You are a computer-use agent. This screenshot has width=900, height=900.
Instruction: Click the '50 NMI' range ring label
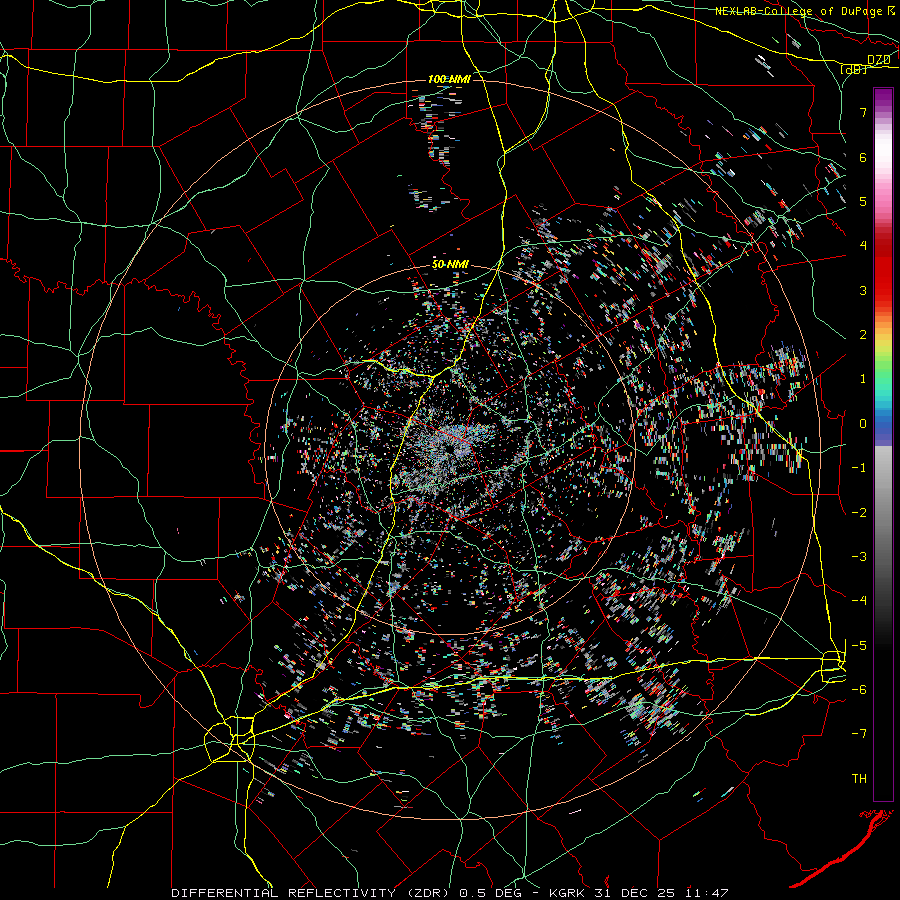450,265
